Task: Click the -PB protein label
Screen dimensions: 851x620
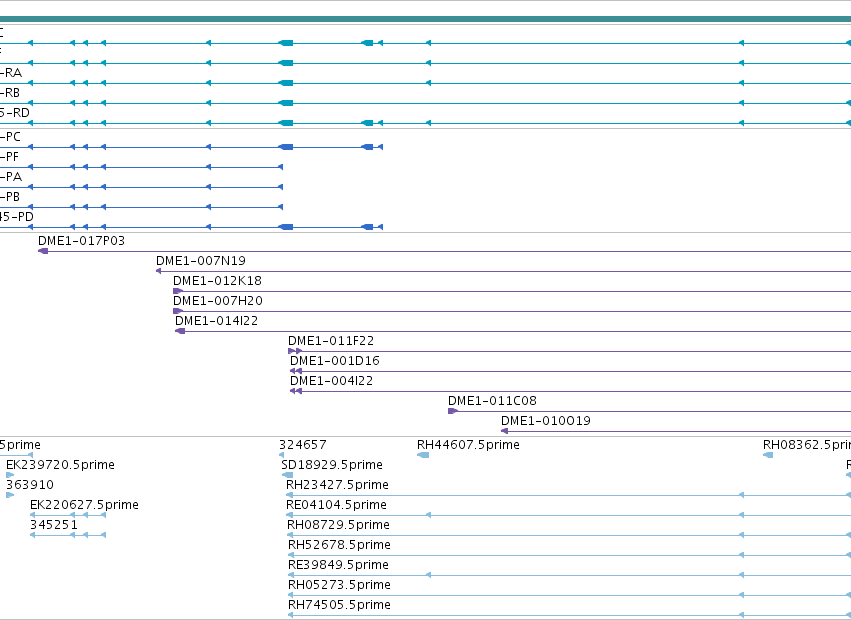Action: (10, 197)
